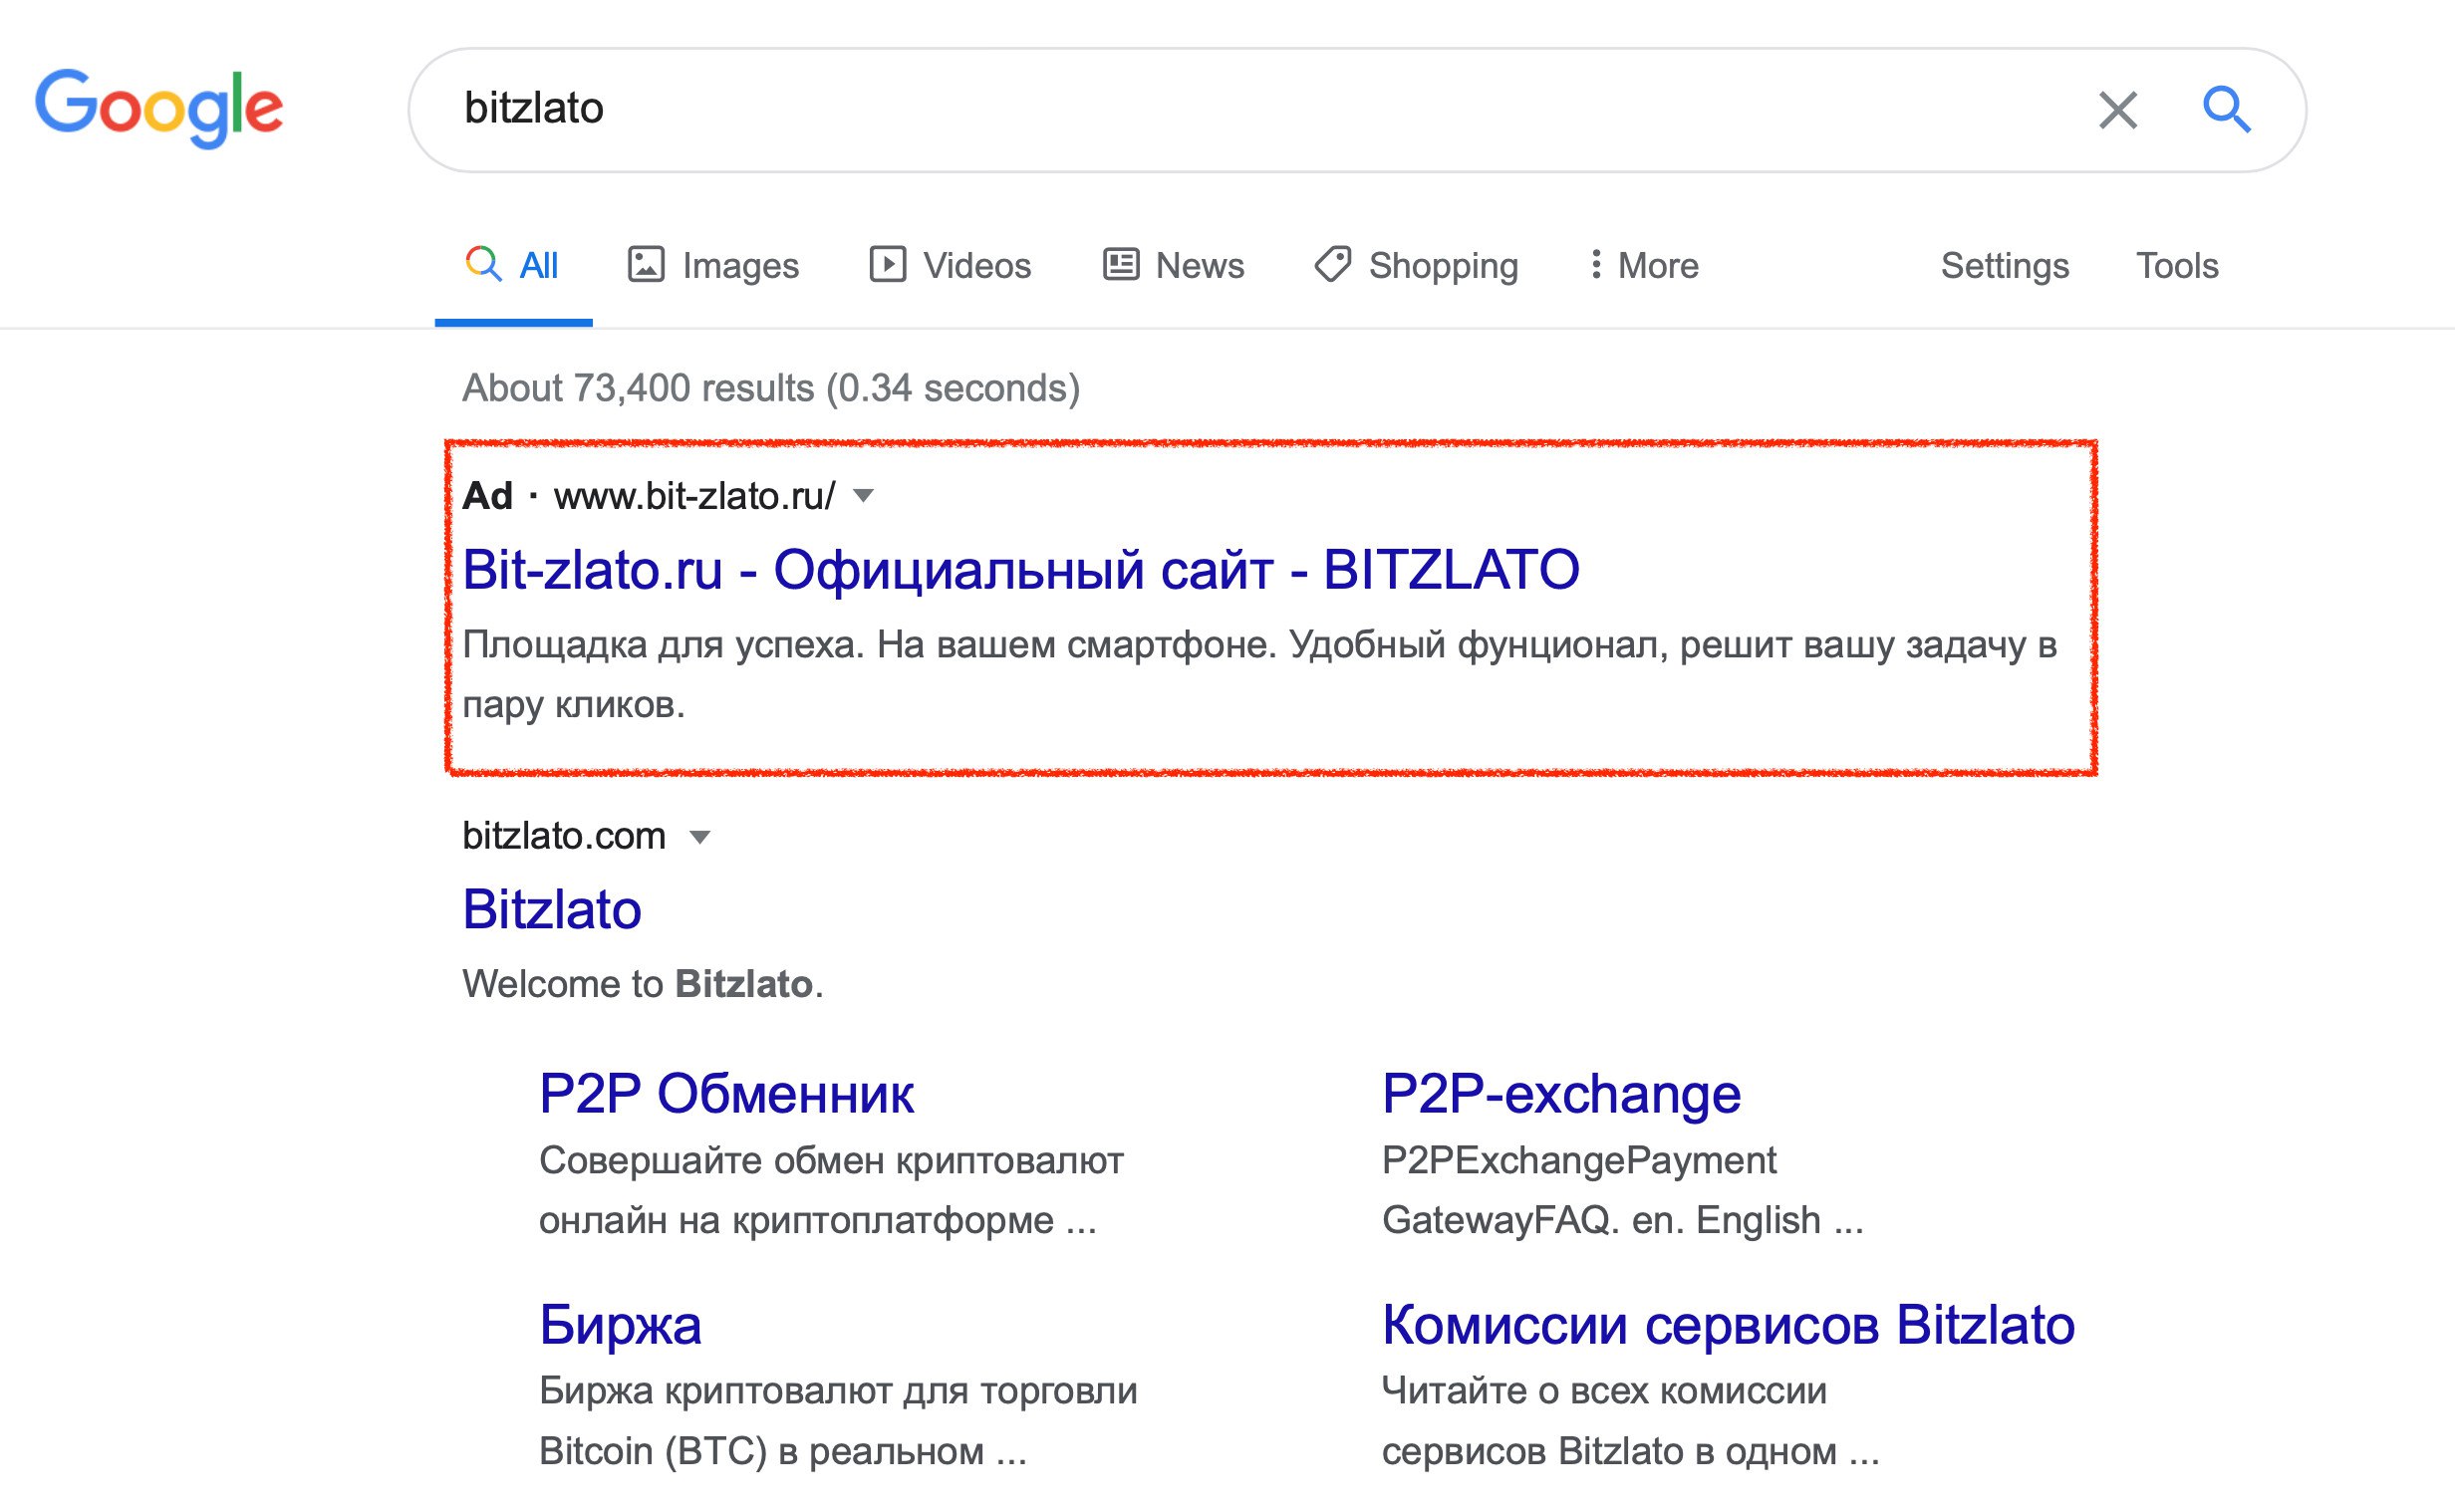Click the News tab newspaper icon
Viewport: 2455px width, 1512px height.
[x=1120, y=265]
